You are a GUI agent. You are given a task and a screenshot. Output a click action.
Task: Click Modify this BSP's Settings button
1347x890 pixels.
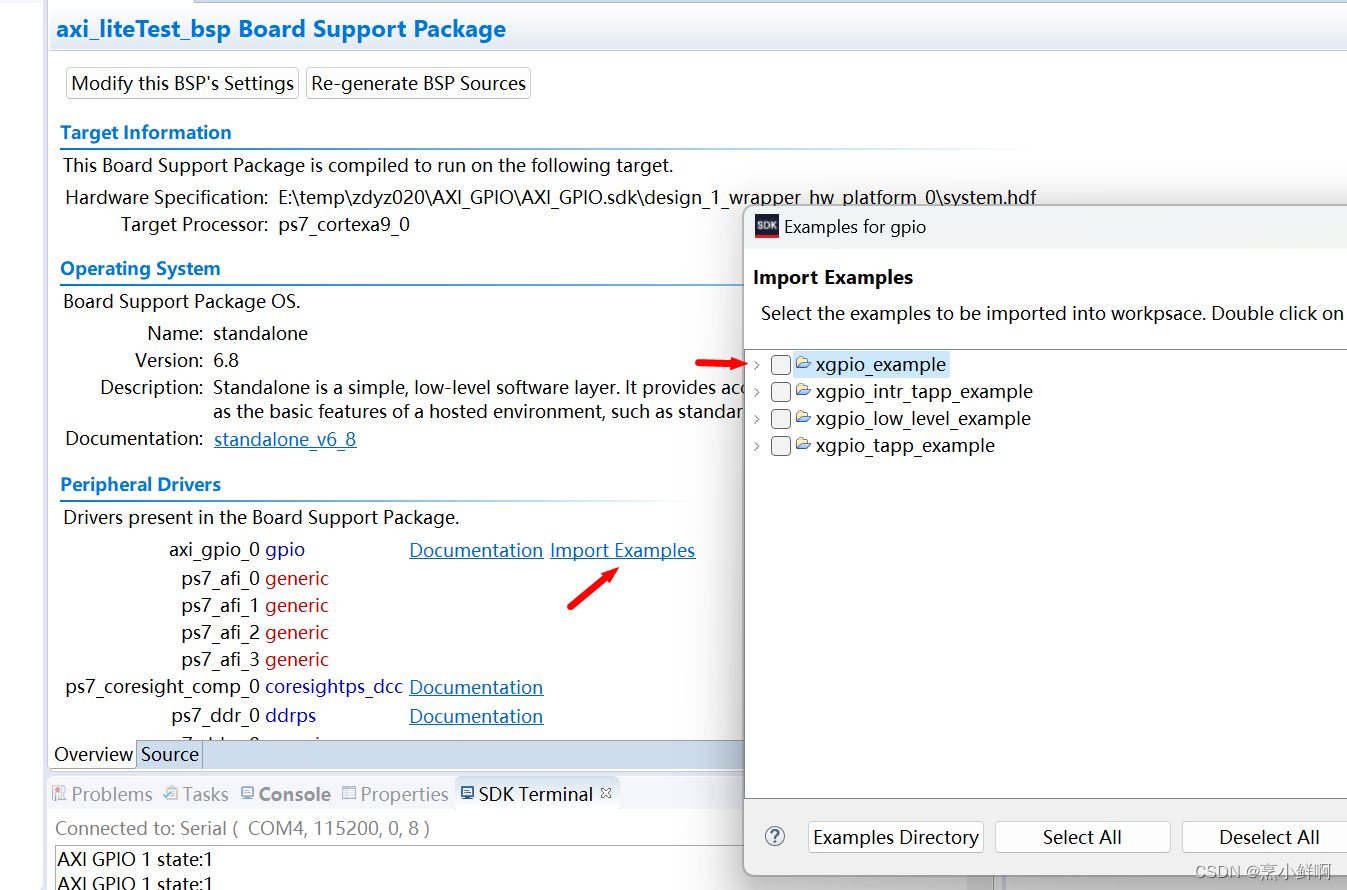(183, 84)
